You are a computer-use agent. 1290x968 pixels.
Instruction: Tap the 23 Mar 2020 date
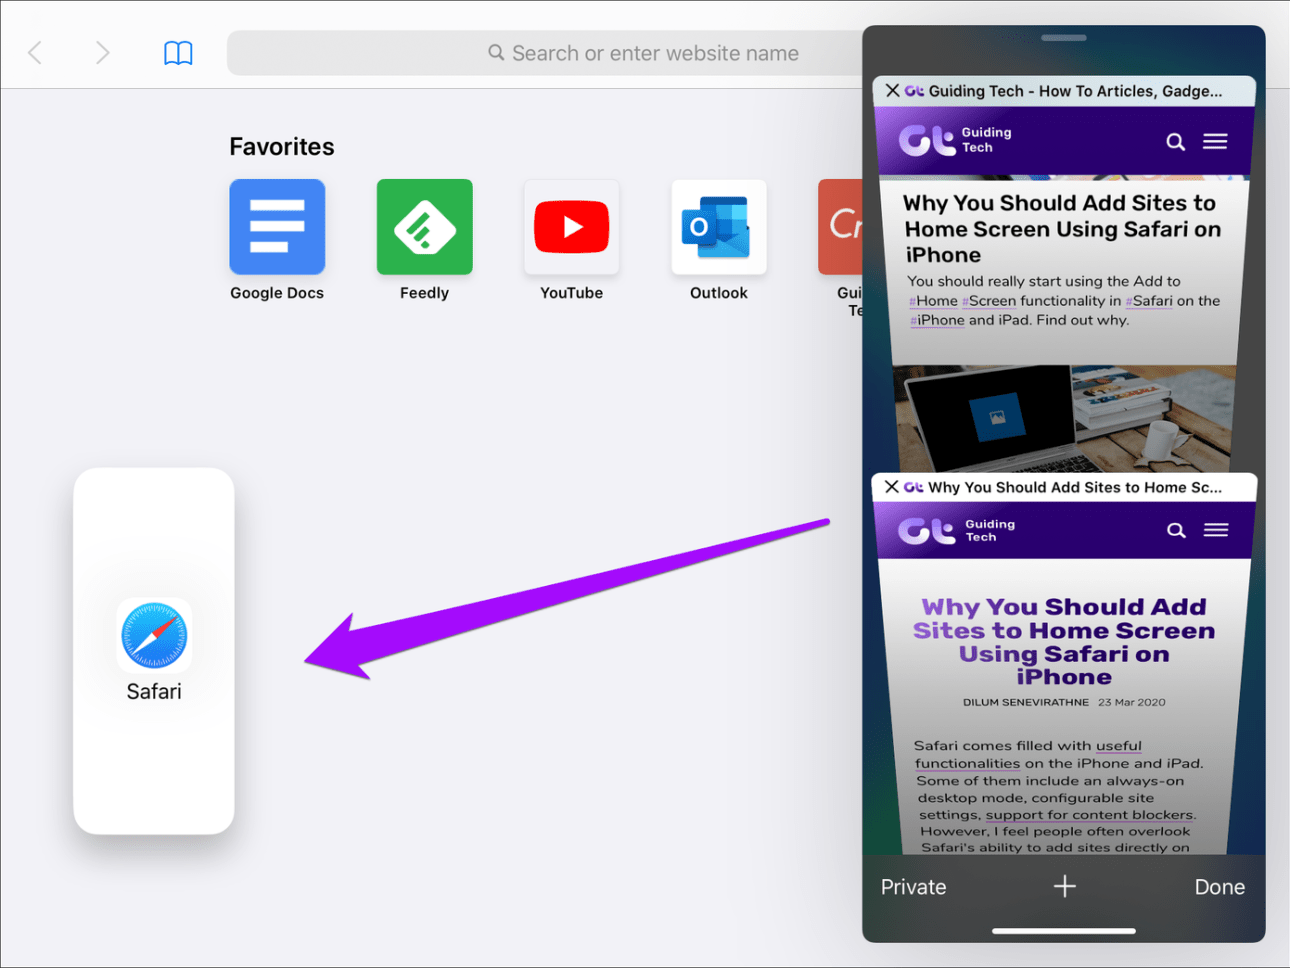tap(1131, 702)
